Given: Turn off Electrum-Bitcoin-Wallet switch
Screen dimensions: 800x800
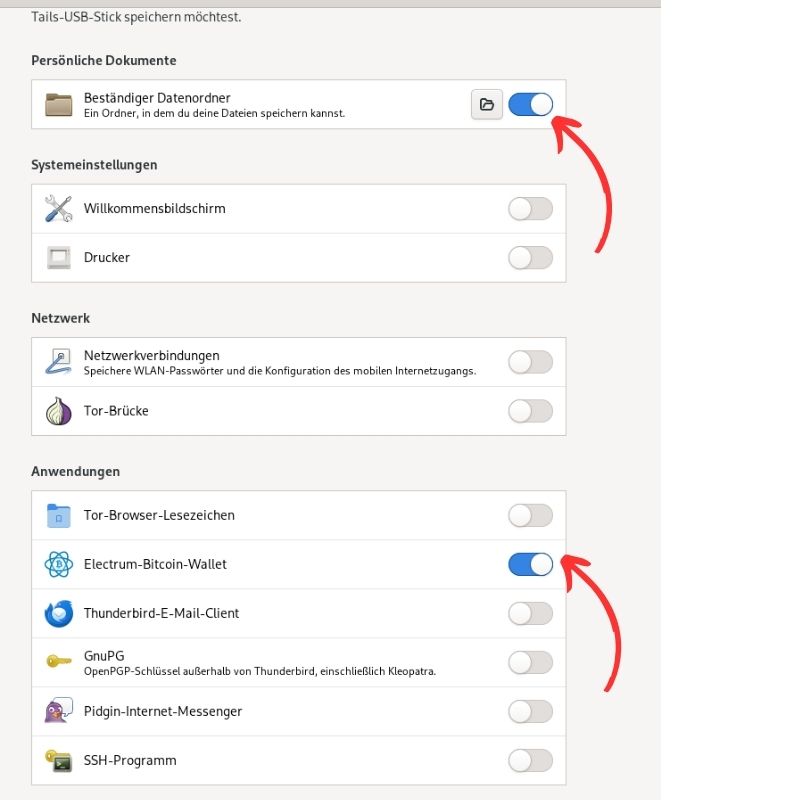Looking at the screenshot, I should [530, 564].
